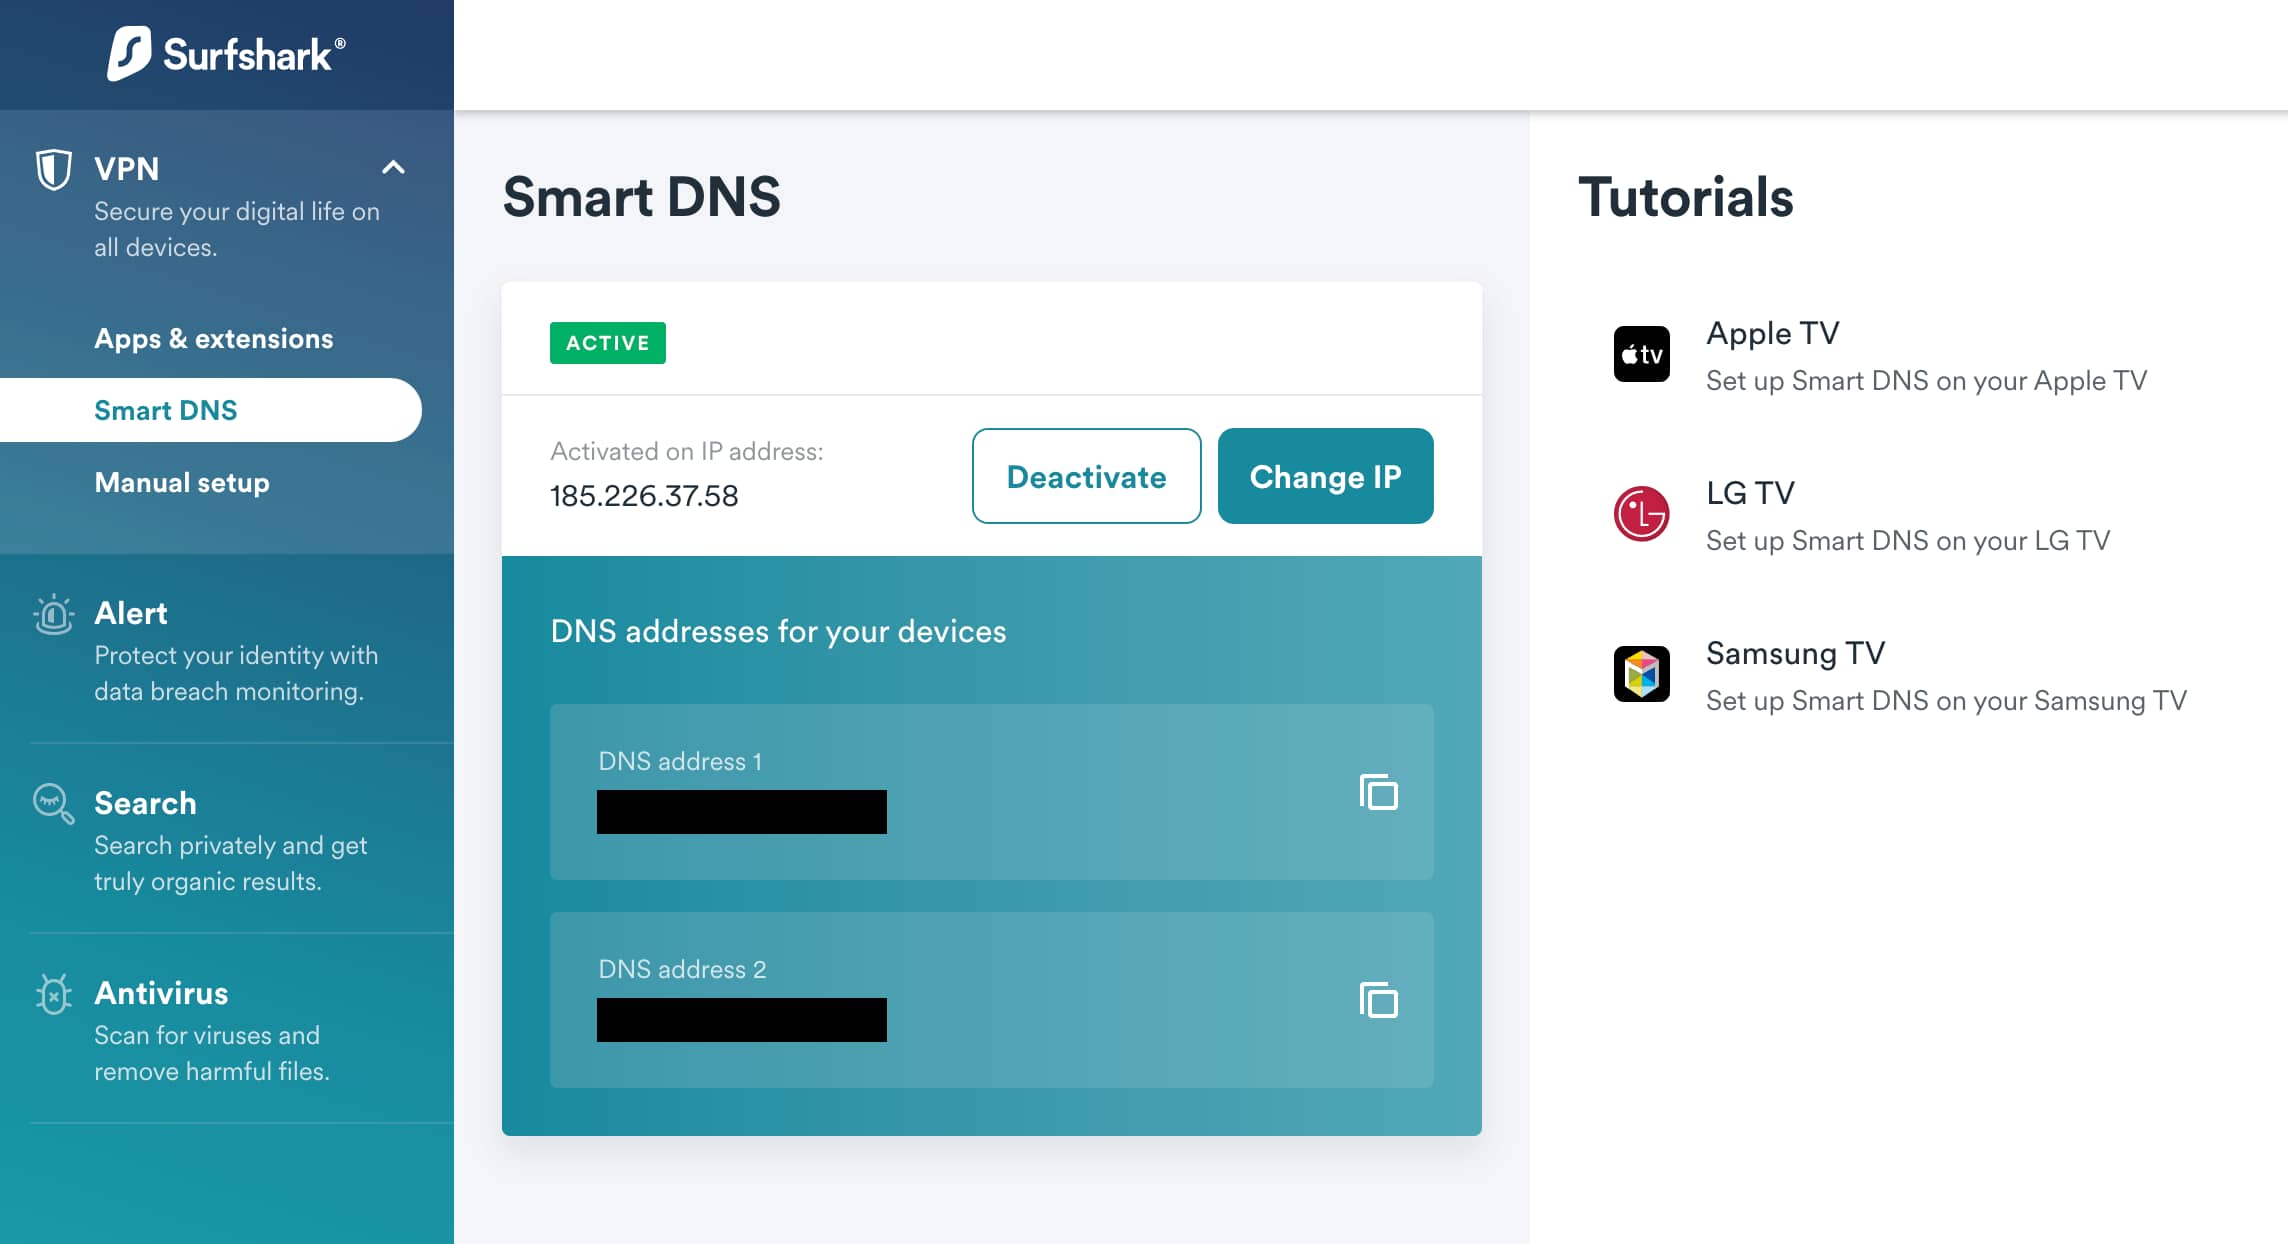Click the DNS address 2 label

(x=682, y=969)
